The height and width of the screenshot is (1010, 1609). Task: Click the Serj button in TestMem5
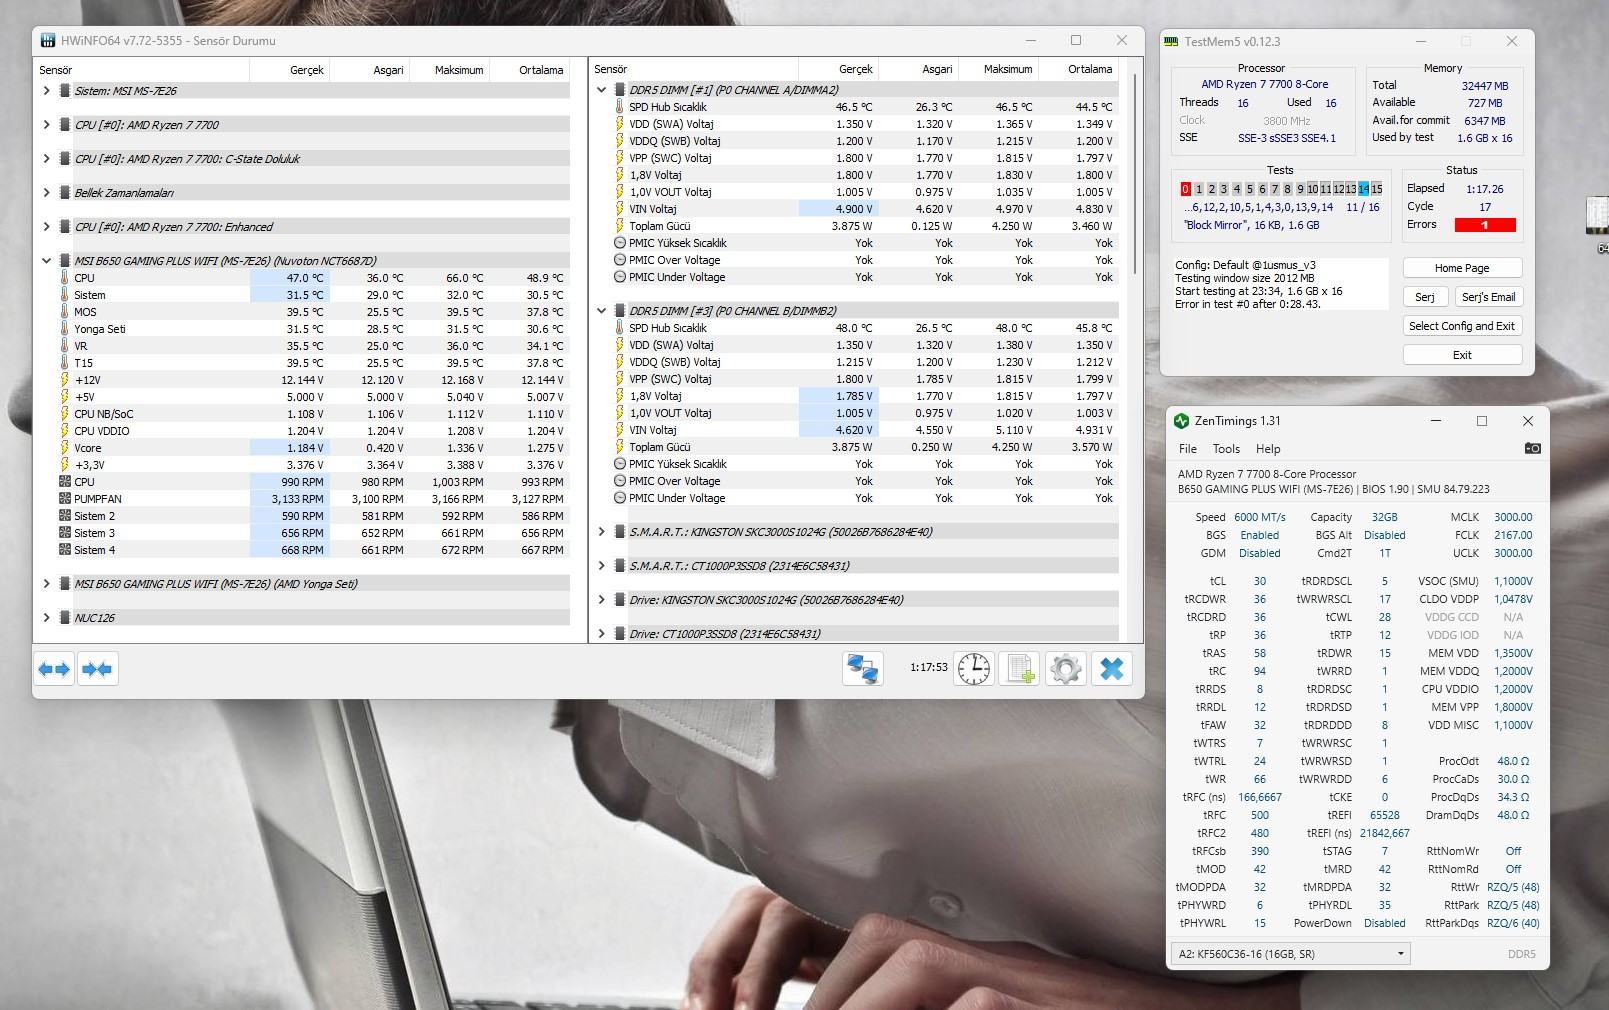1425,296
